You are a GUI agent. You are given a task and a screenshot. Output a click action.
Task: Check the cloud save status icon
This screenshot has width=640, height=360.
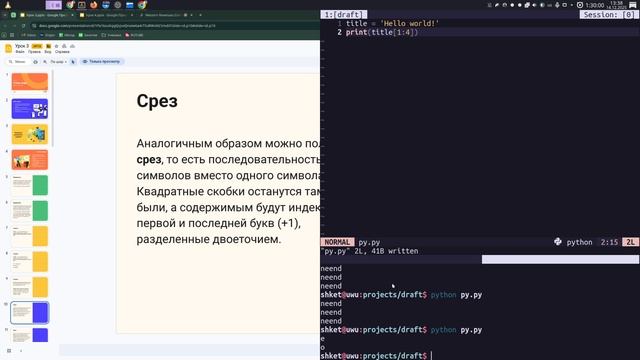click(72, 46)
